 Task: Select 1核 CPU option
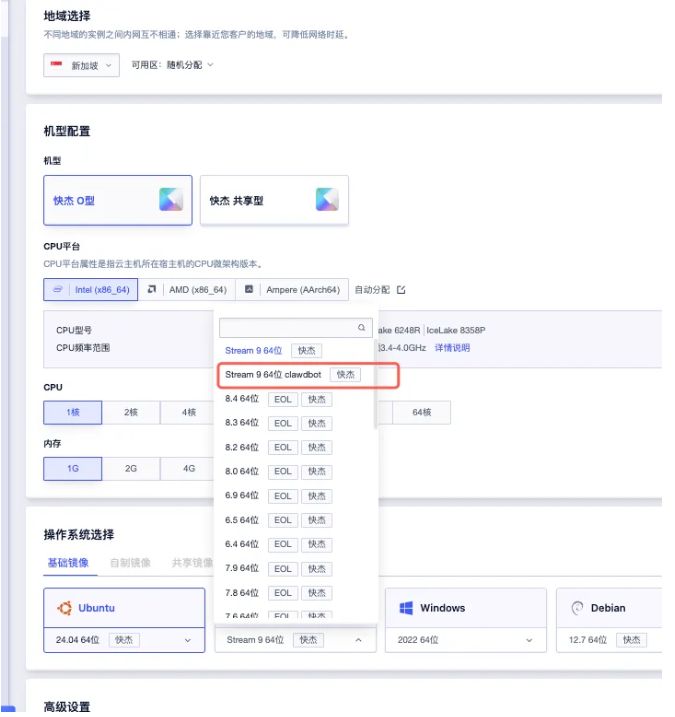pos(73,412)
